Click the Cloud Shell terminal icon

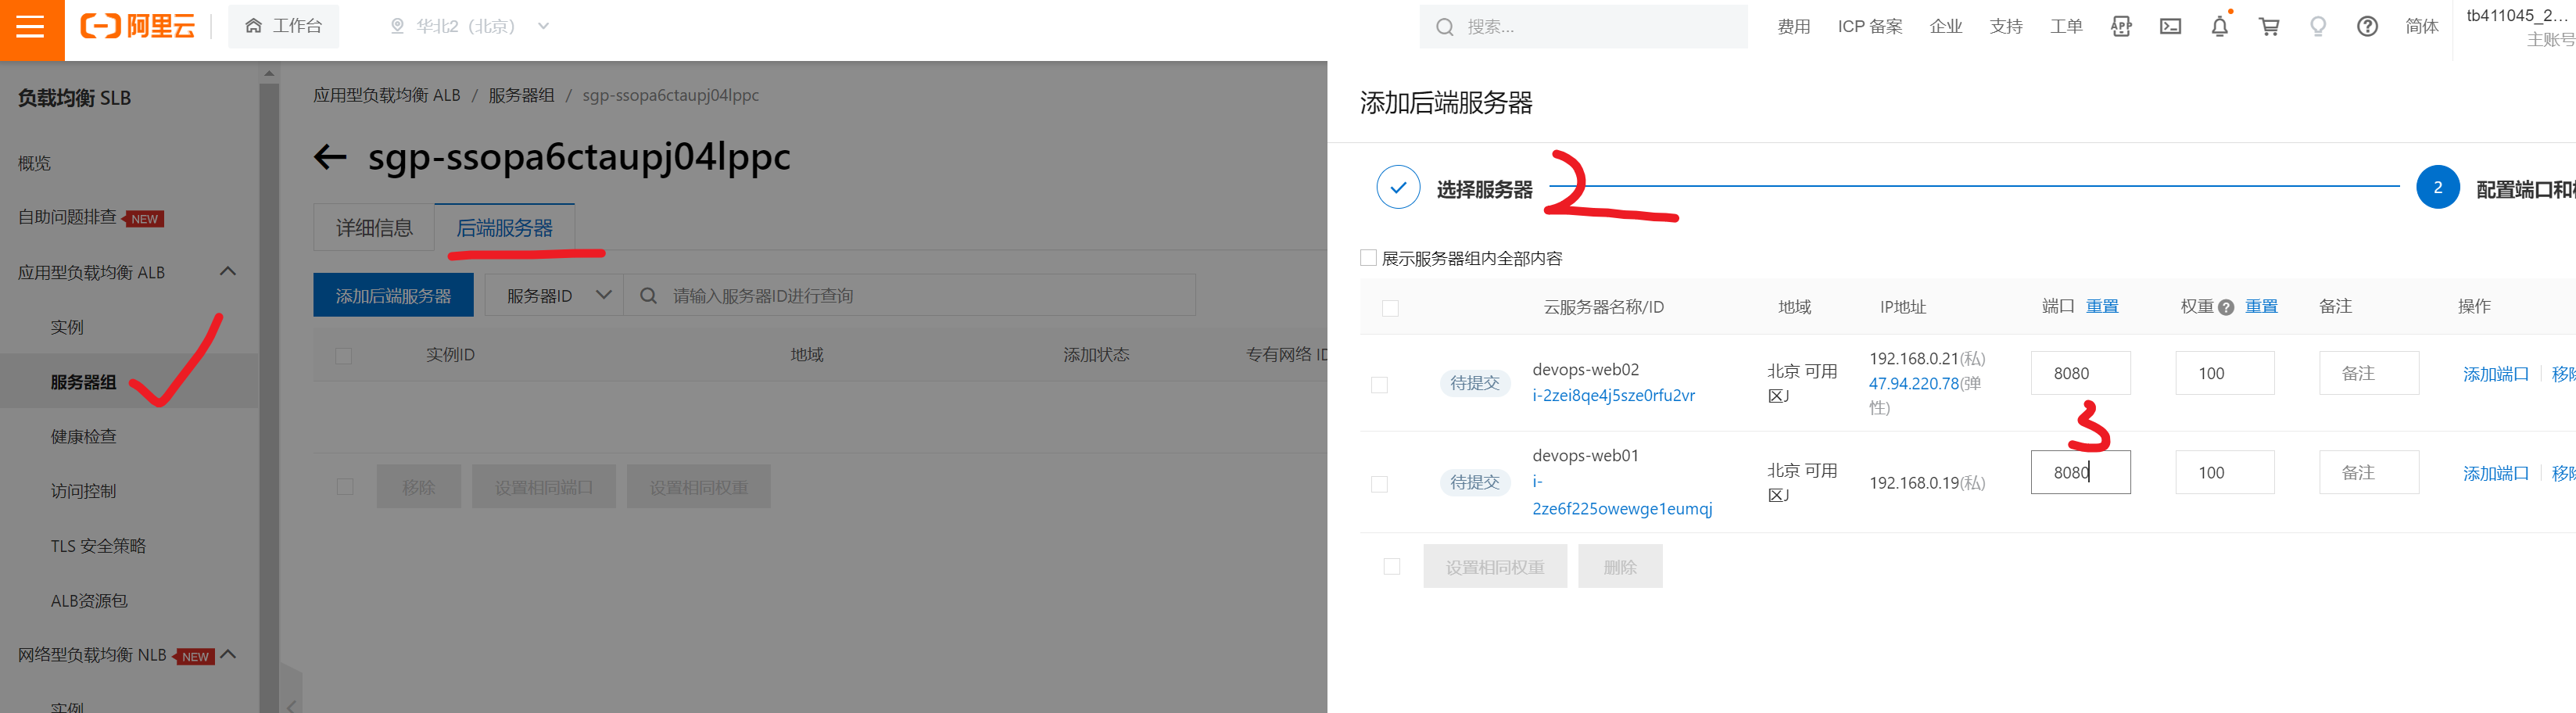pyautogui.click(x=2170, y=27)
